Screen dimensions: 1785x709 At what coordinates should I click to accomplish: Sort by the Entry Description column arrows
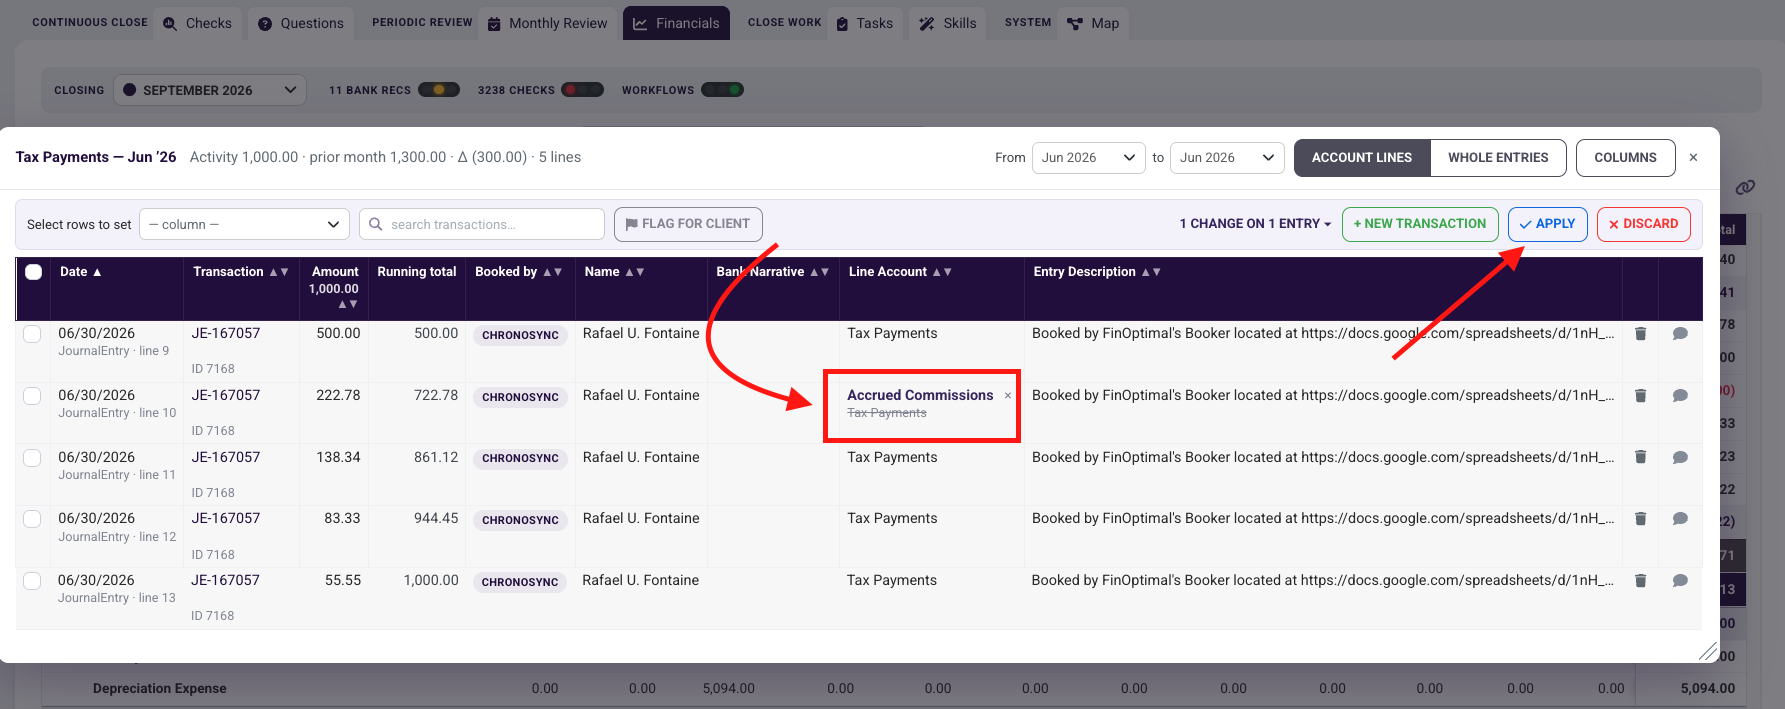(x=1151, y=272)
